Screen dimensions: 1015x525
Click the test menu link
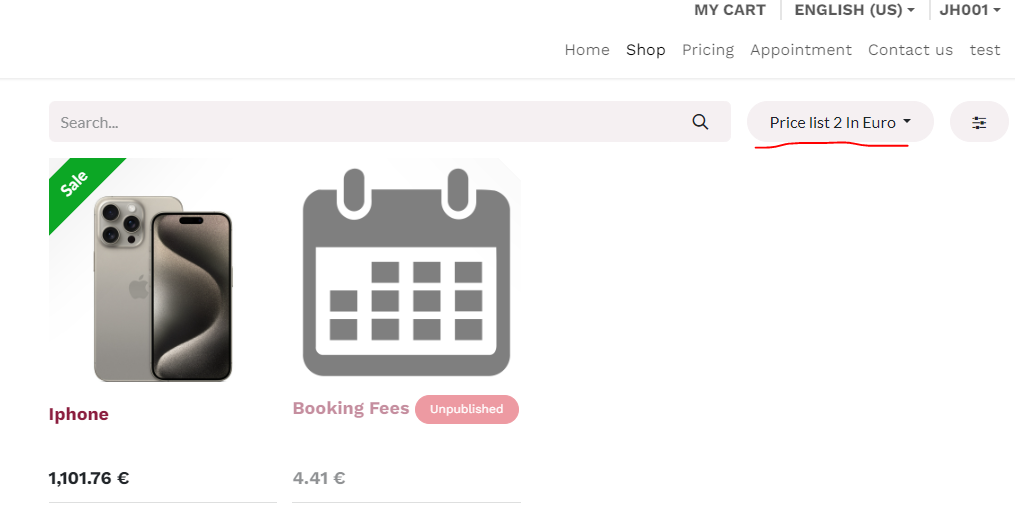point(985,50)
